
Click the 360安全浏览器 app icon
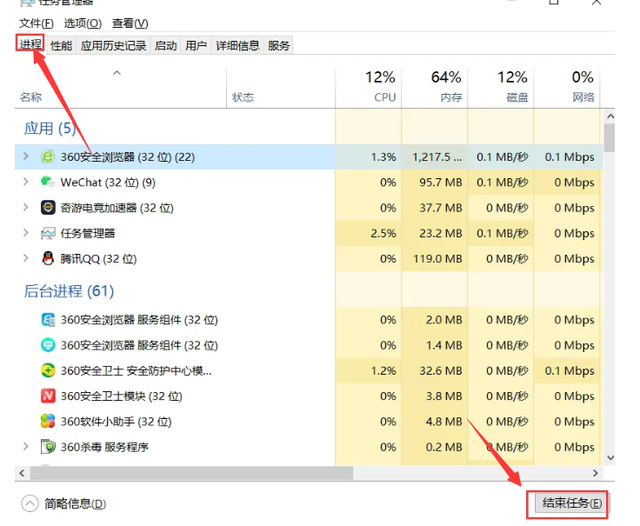(48, 157)
